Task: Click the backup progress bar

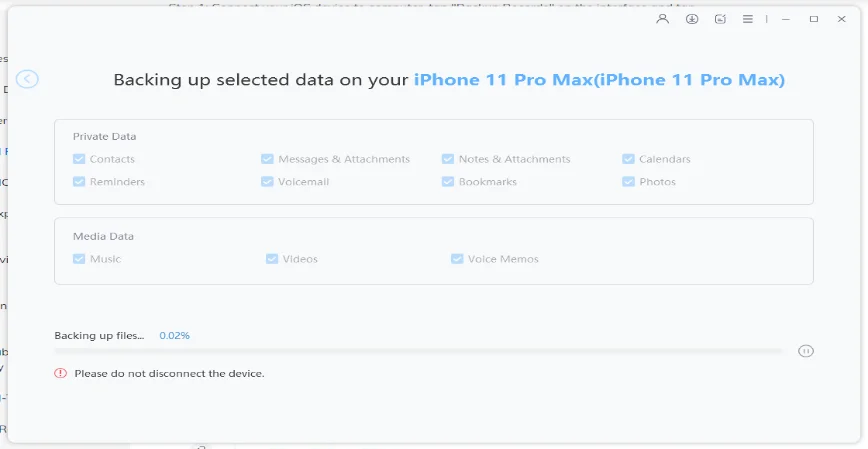Action: (x=418, y=351)
